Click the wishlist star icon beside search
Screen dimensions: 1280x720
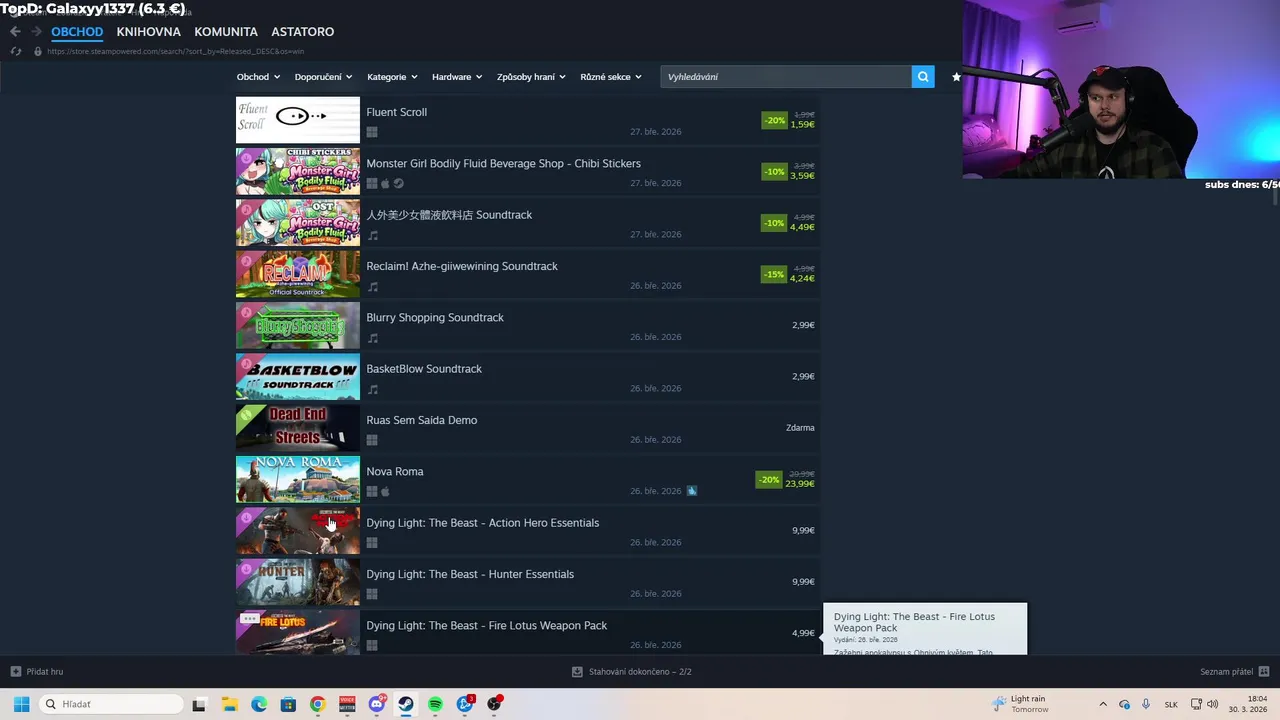956,77
